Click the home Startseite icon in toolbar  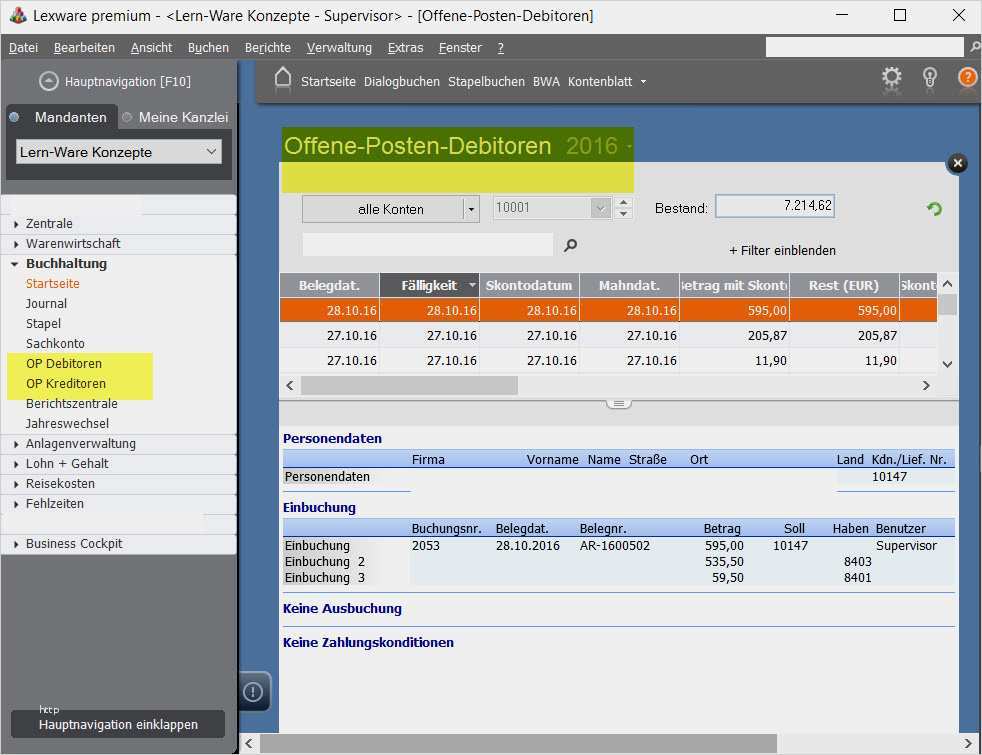coord(283,80)
